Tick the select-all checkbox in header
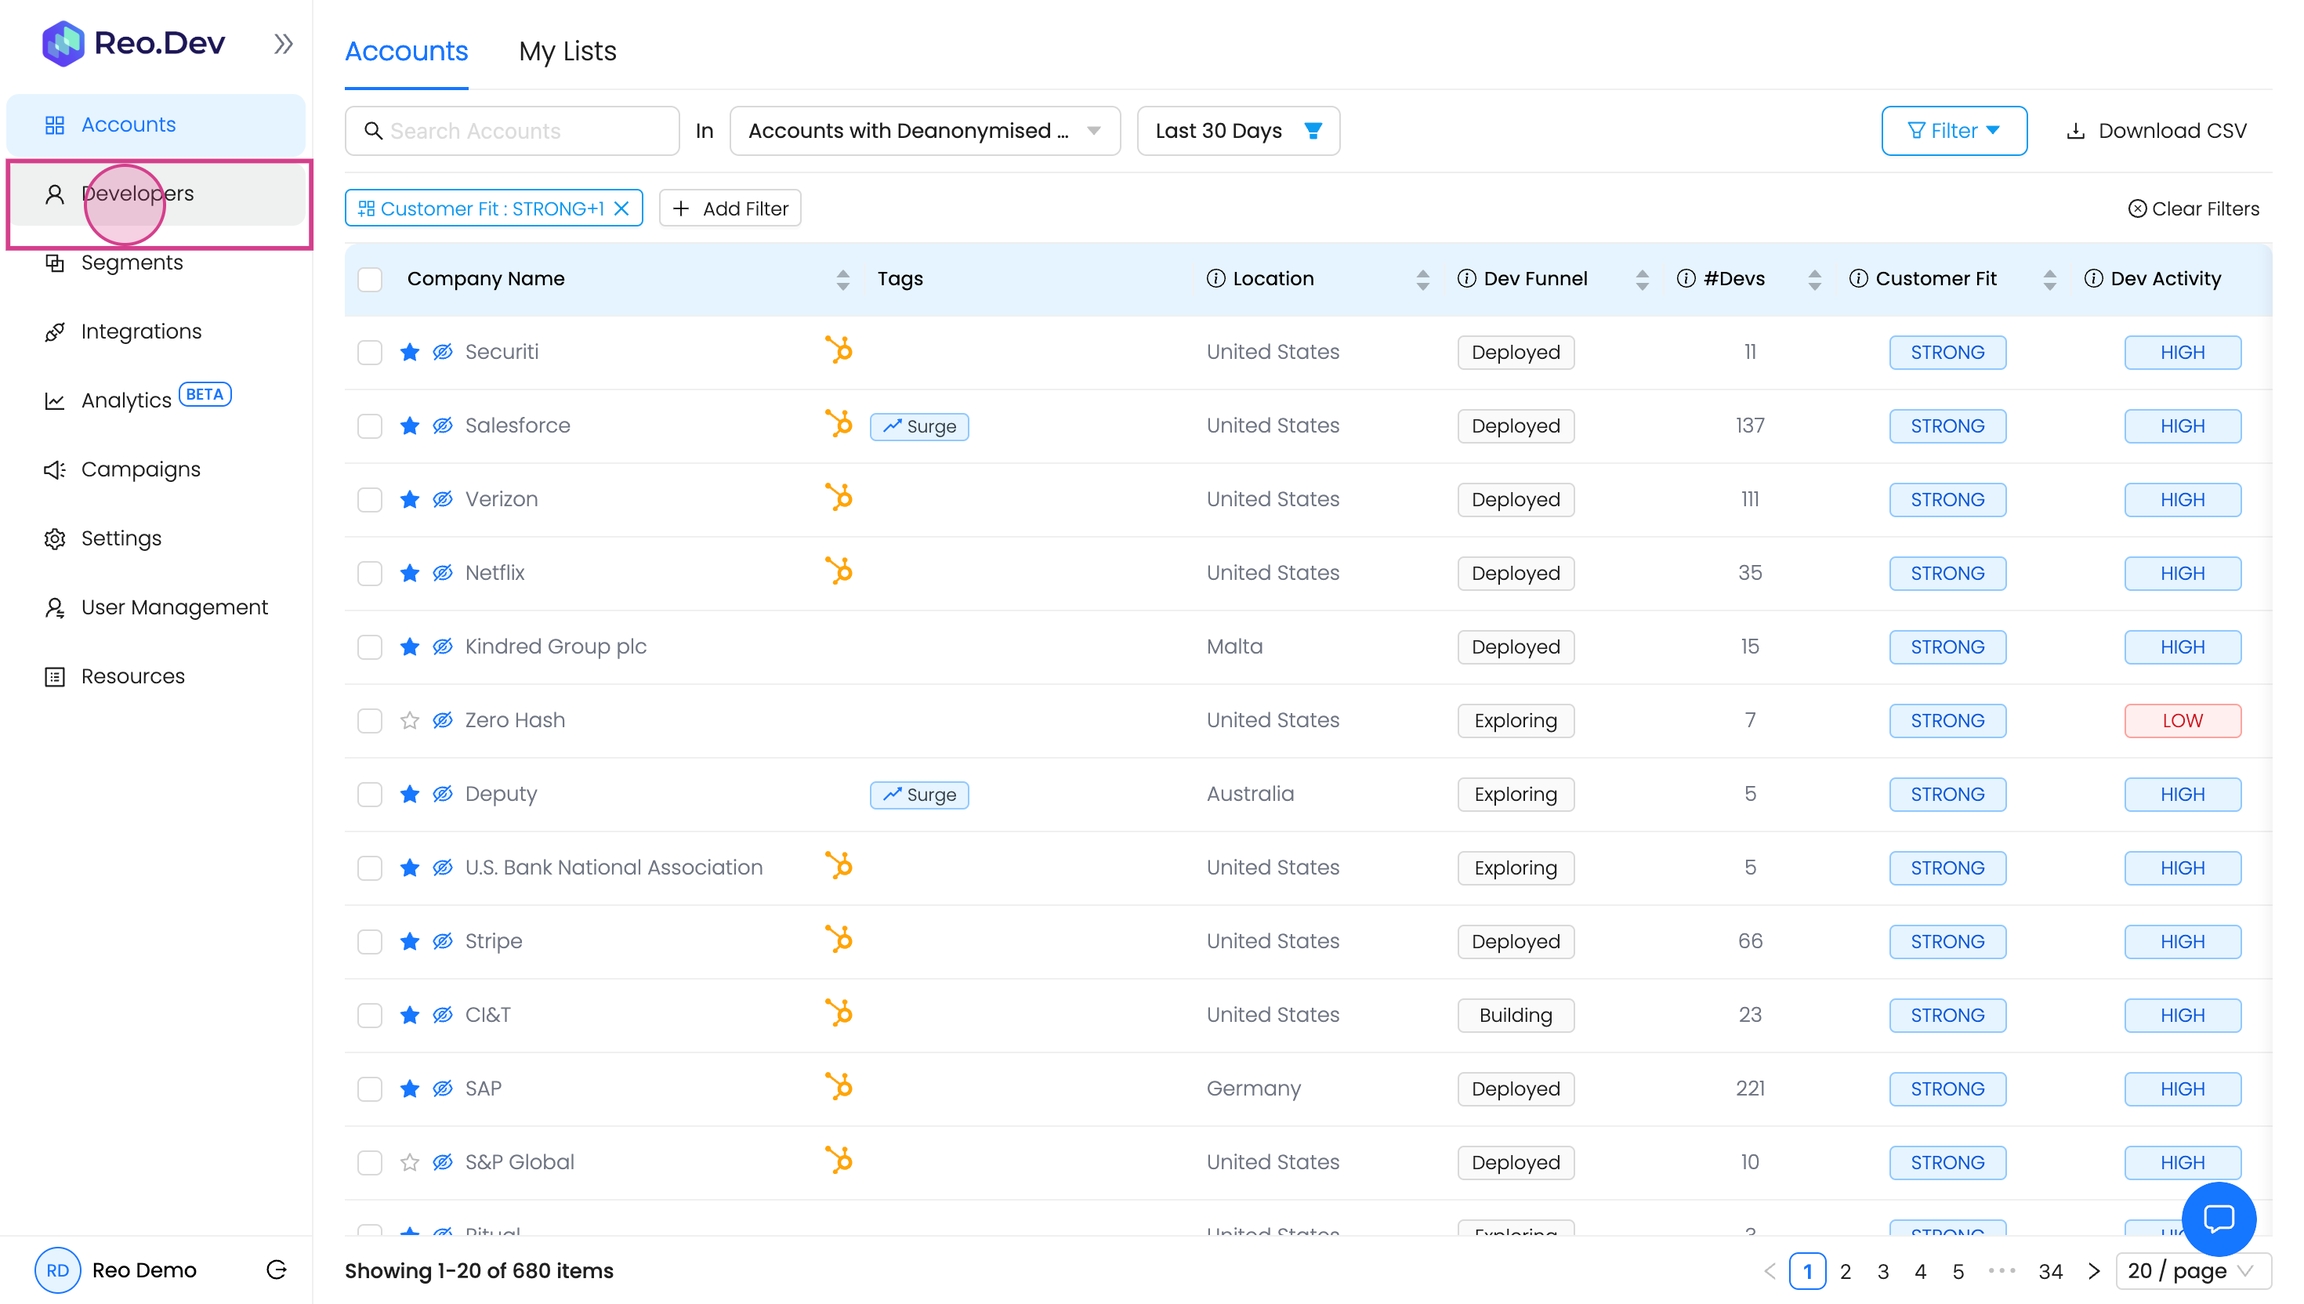 (x=370, y=279)
